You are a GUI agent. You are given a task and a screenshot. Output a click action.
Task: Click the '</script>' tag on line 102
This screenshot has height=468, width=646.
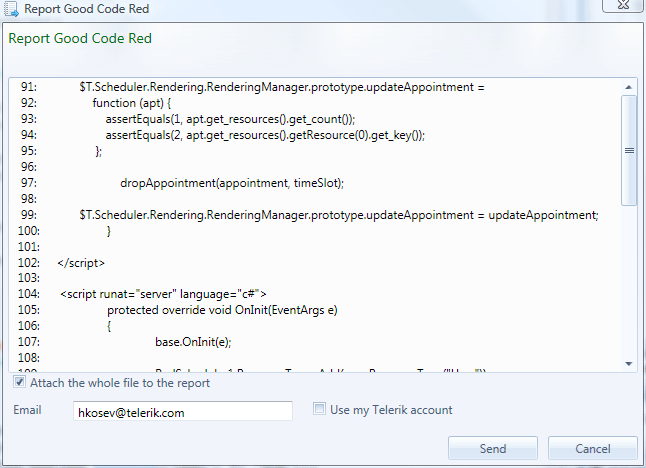click(x=81, y=263)
